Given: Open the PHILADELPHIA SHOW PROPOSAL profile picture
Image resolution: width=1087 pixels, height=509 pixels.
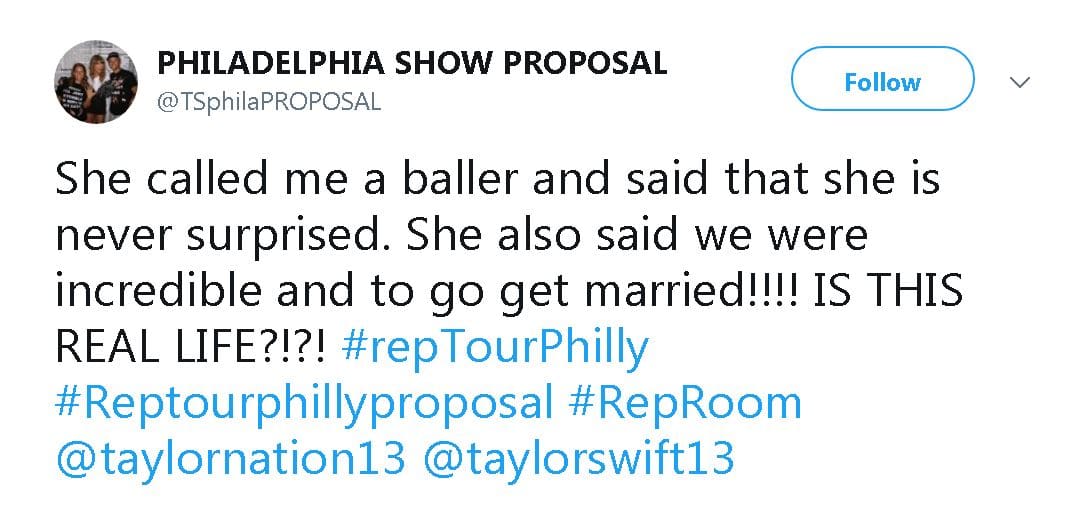Looking at the screenshot, I should pyautogui.click(x=96, y=82).
